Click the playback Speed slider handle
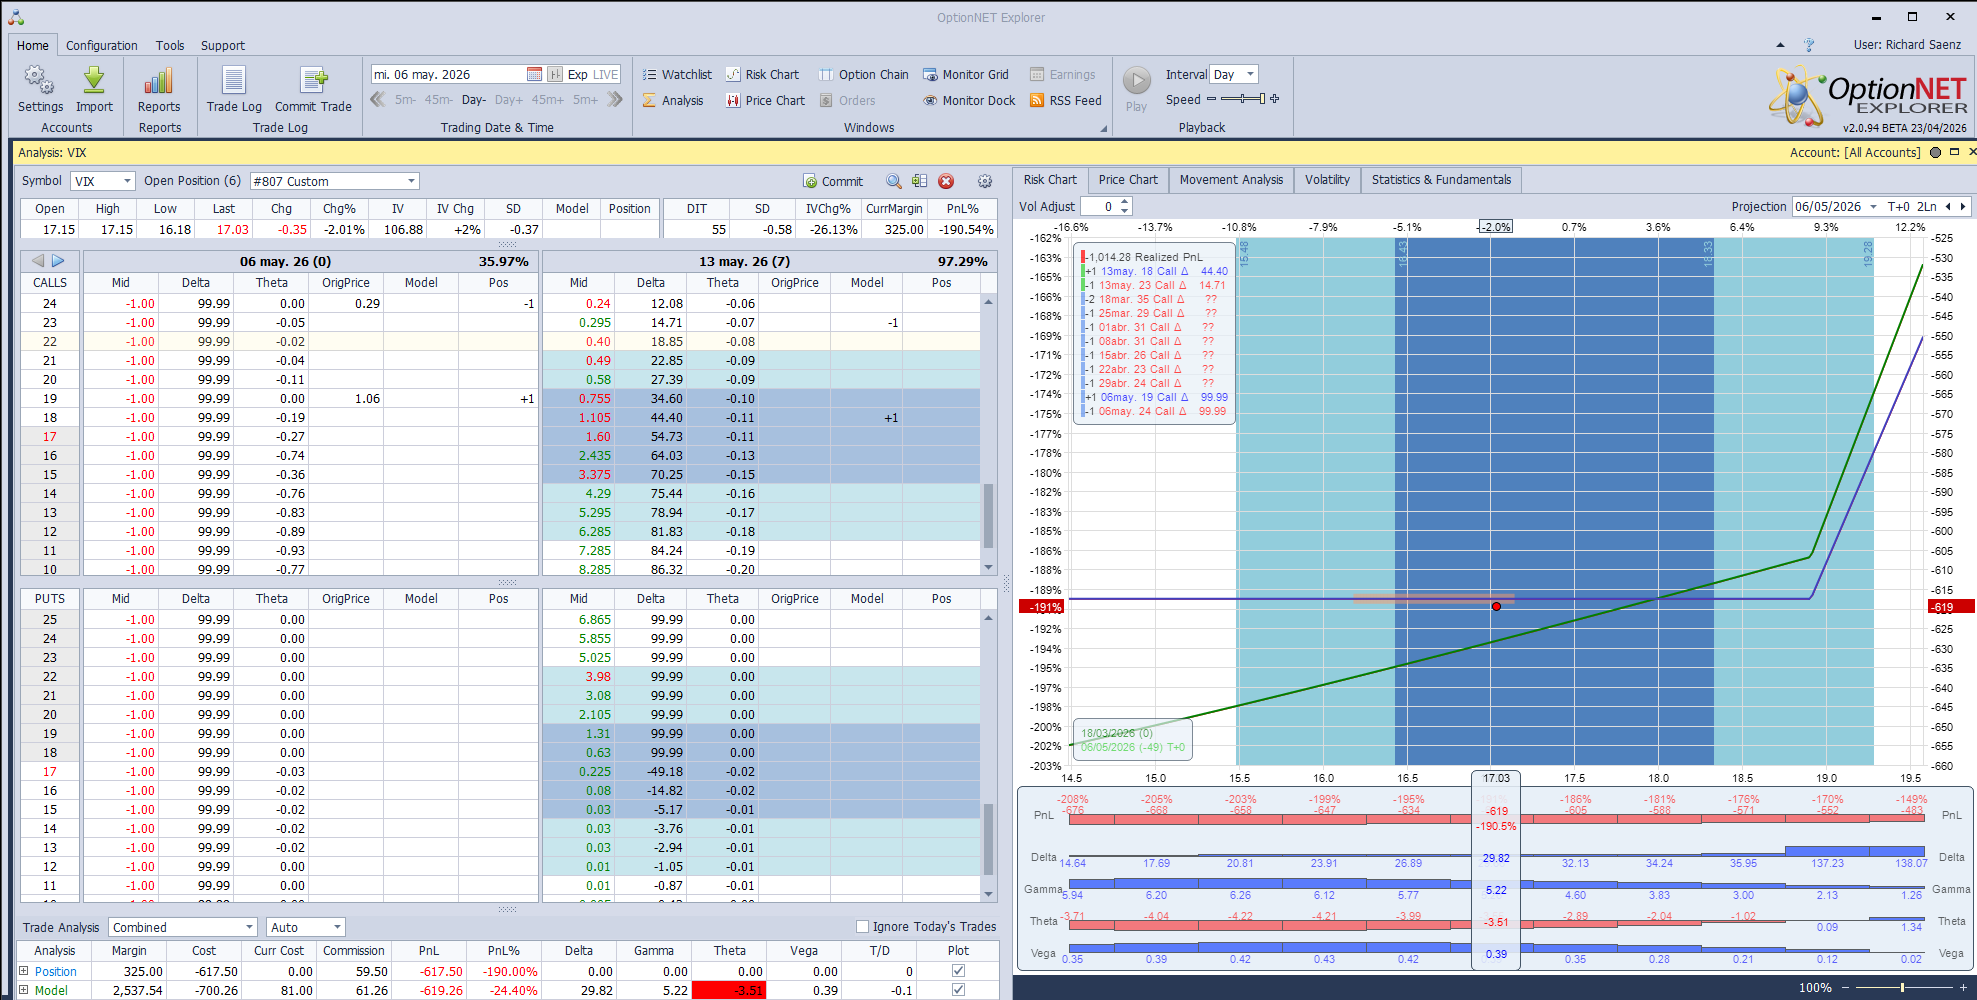This screenshot has height=1000, width=1977. 1262,99
